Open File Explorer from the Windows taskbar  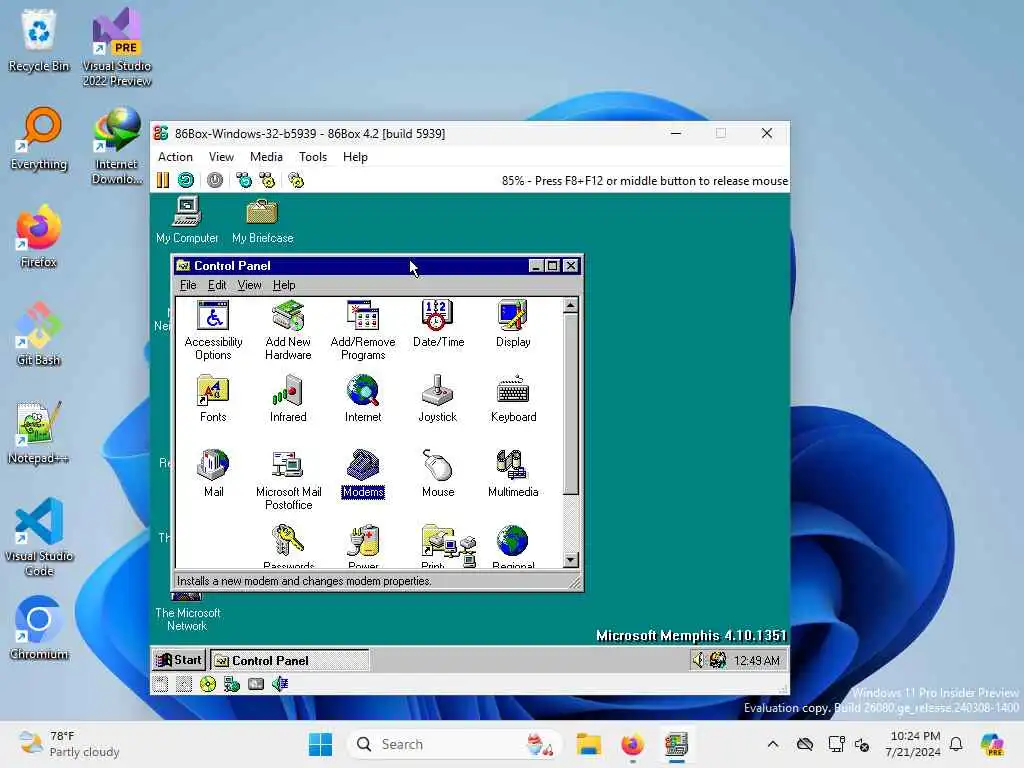tap(588, 744)
